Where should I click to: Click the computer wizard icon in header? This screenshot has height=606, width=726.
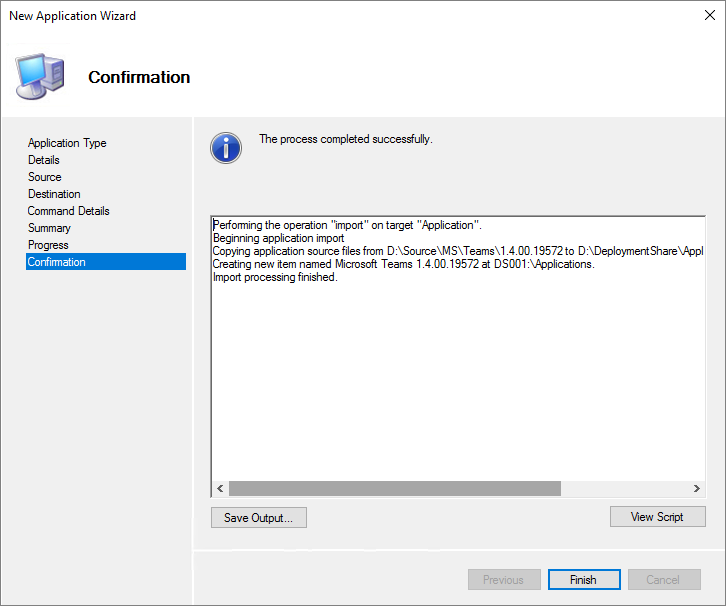40,76
